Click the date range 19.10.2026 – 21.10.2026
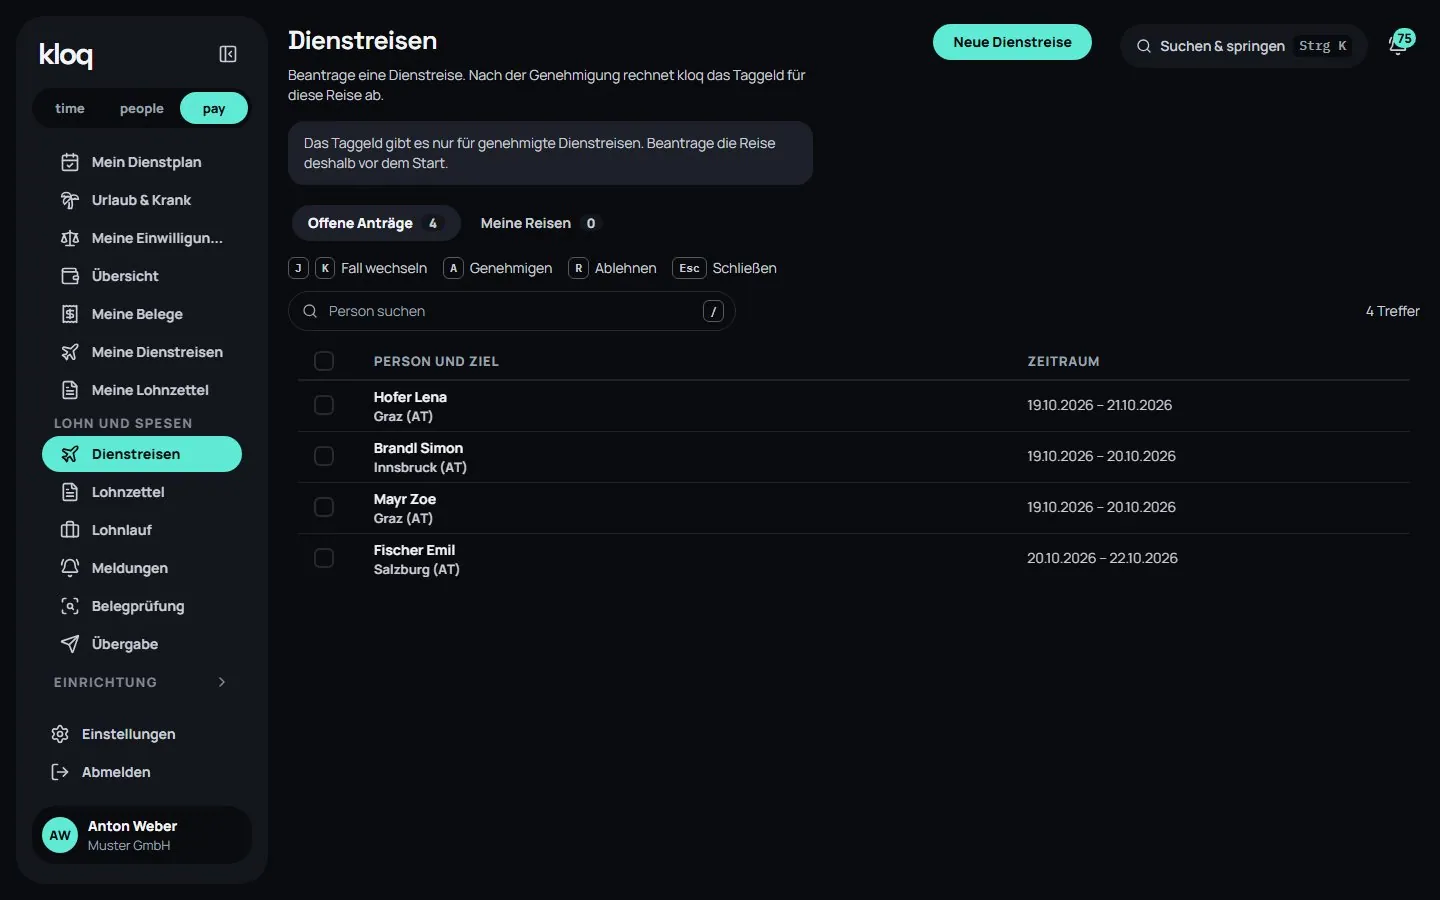 click(x=1099, y=405)
